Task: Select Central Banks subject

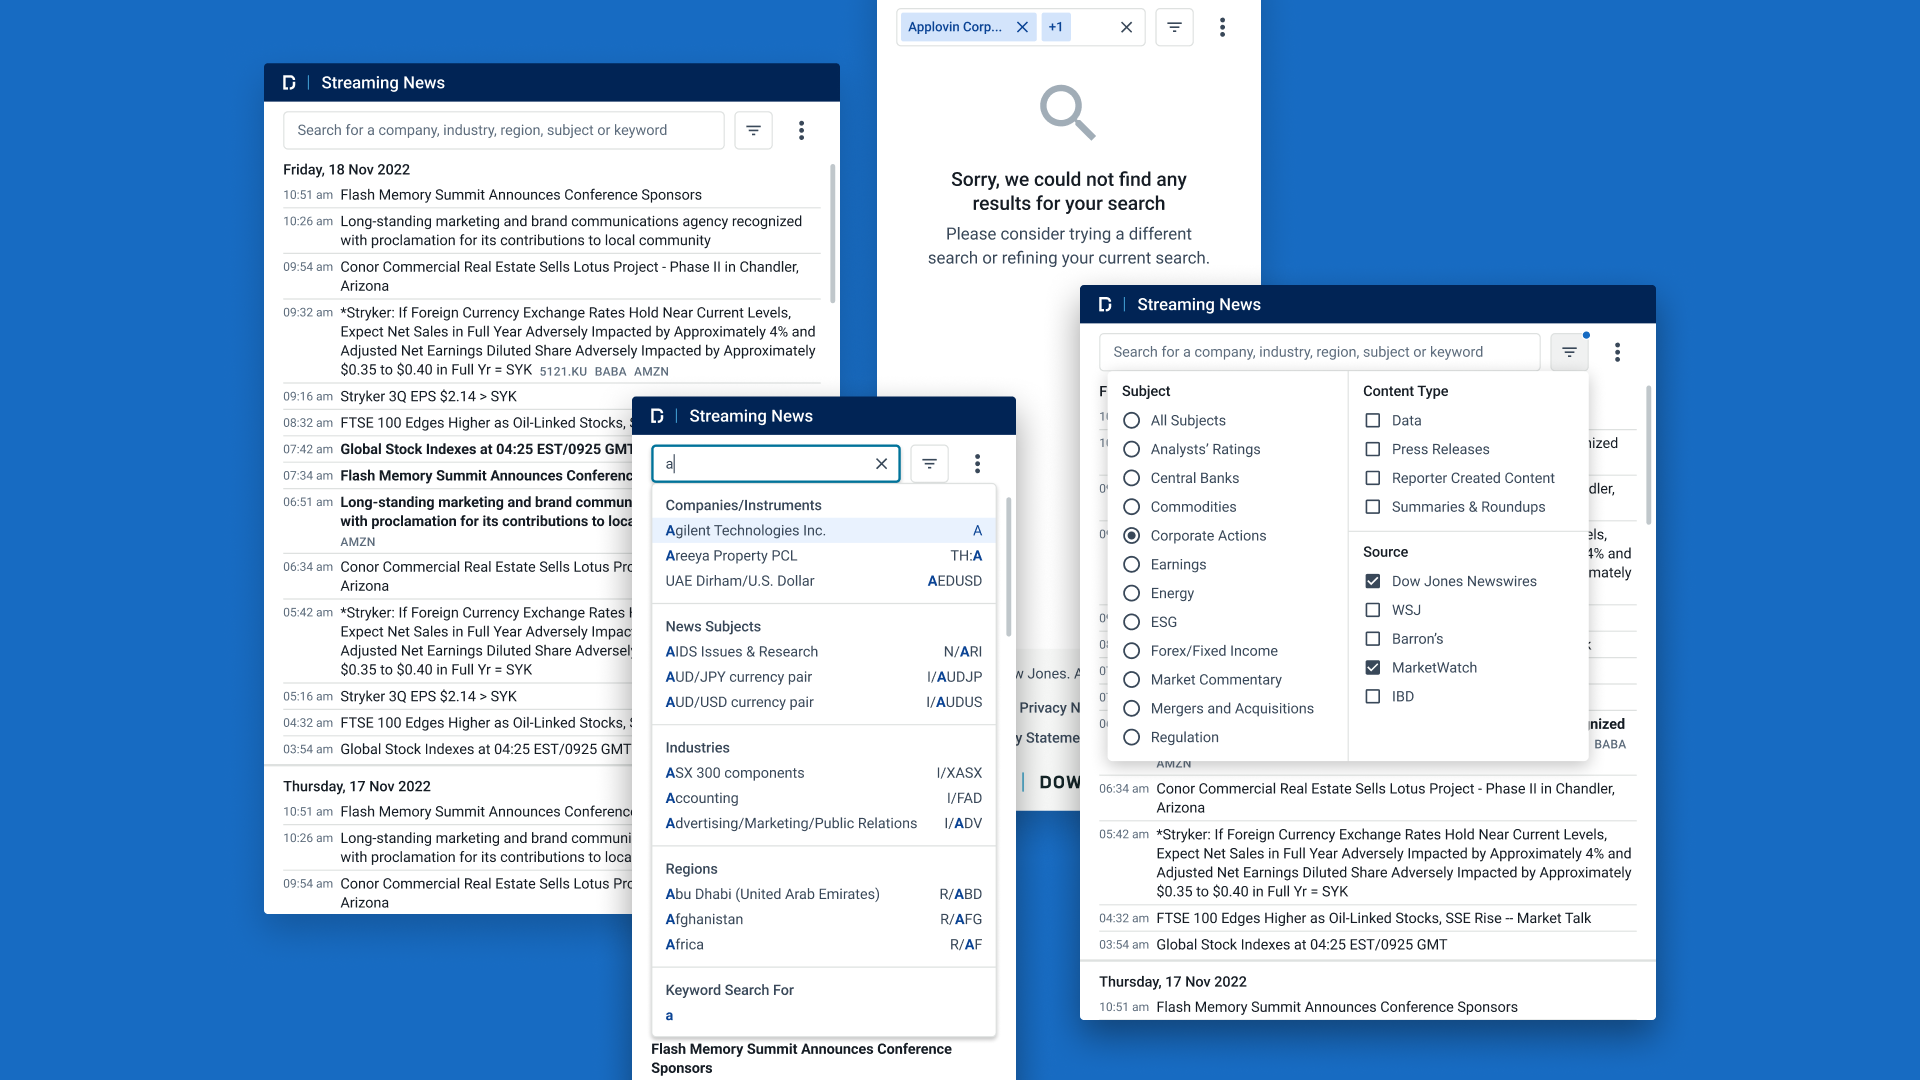Action: (x=1131, y=478)
